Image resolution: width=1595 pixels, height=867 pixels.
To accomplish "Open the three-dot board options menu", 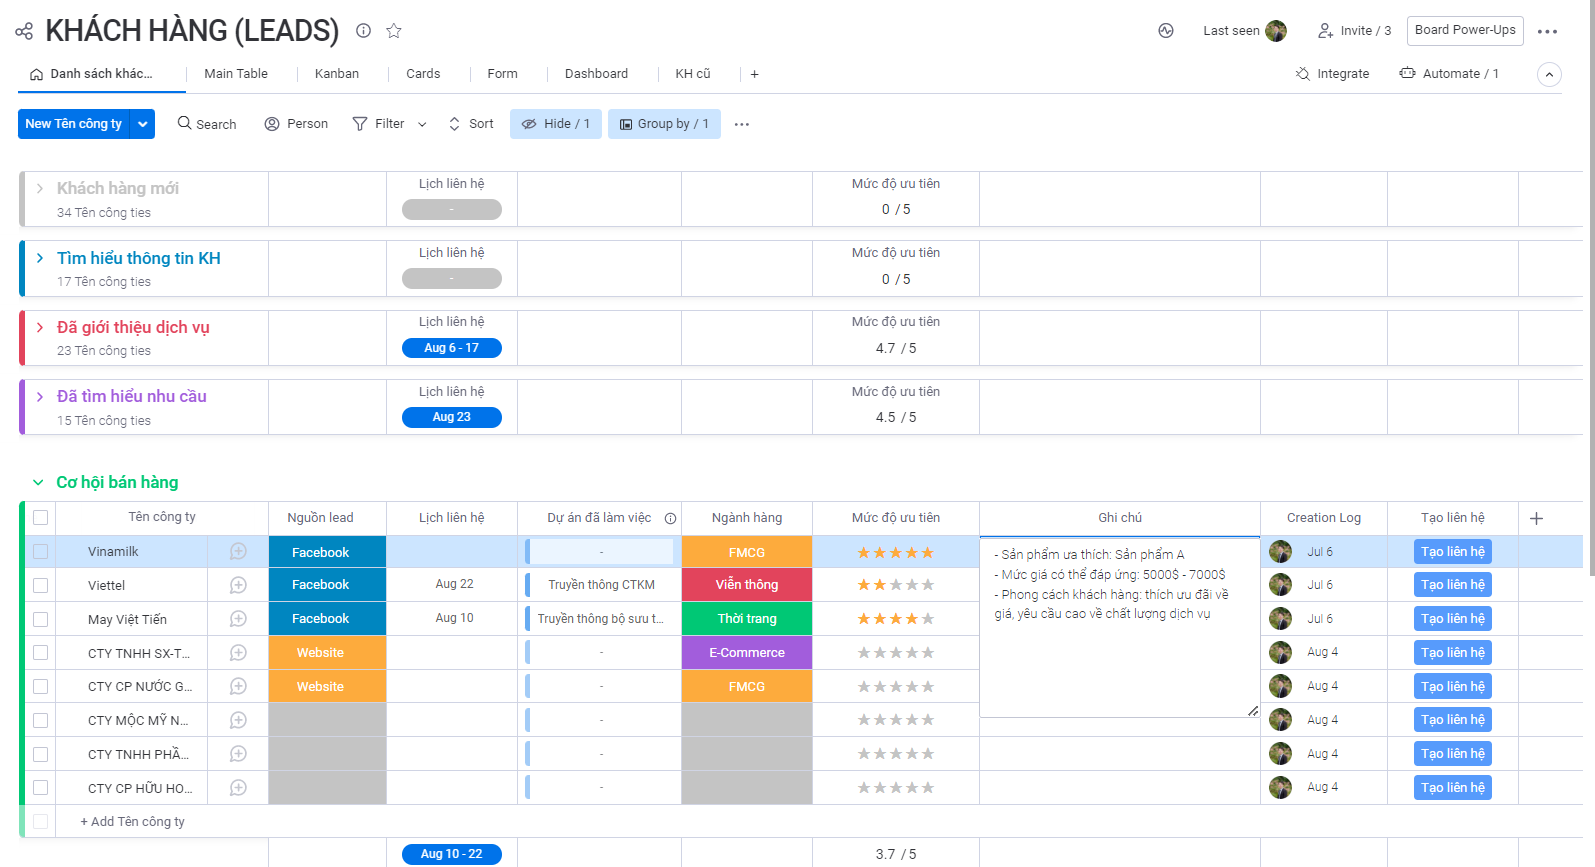I will (x=1547, y=31).
